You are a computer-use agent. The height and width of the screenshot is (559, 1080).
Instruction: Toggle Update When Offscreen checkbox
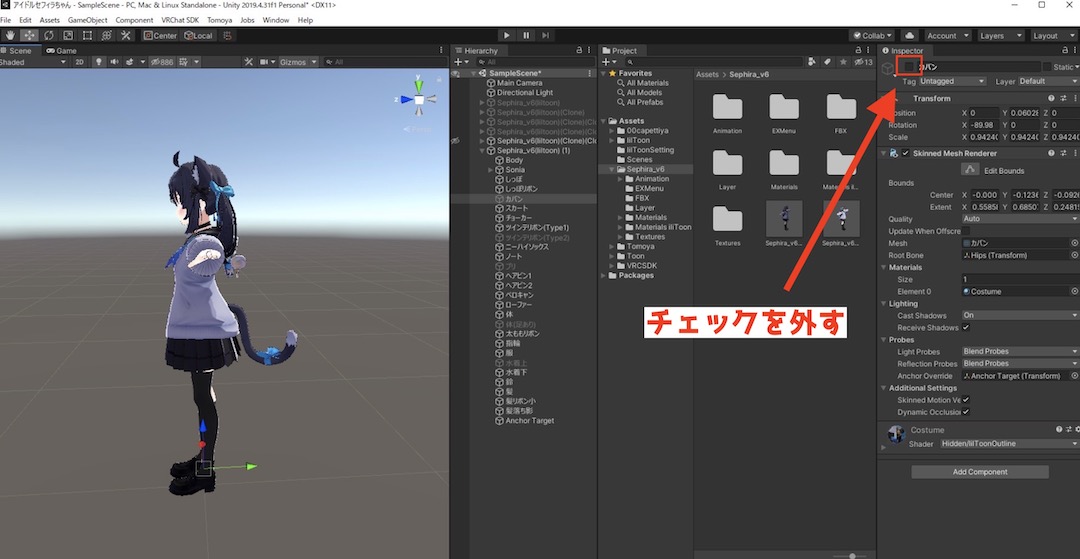pyautogui.click(x=966, y=231)
